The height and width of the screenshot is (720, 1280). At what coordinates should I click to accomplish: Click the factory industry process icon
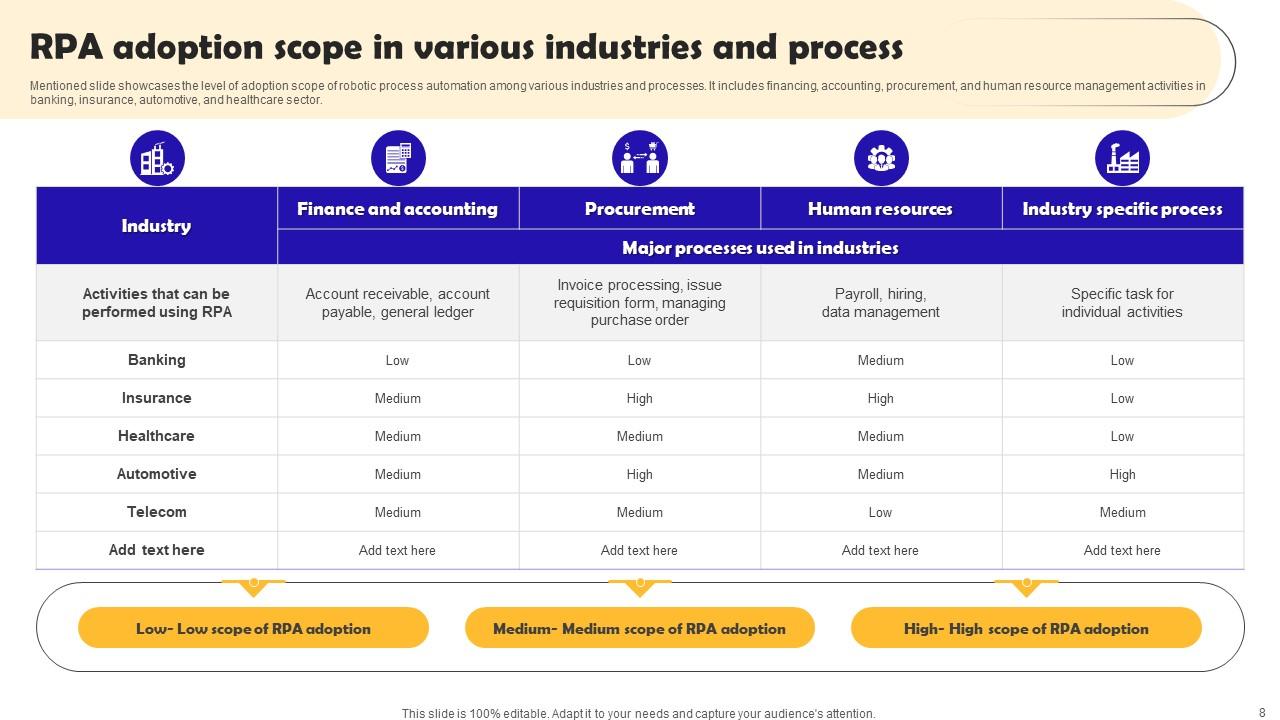pyautogui.click(x=1122, y=158)
